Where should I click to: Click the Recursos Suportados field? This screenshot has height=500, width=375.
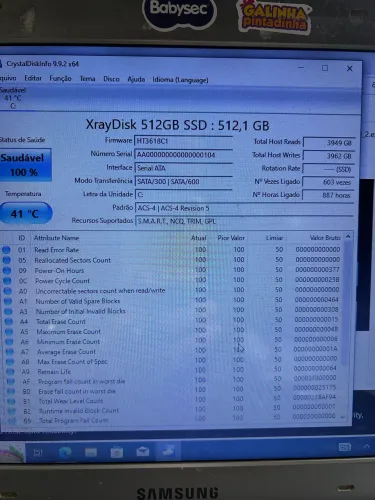(244, 221)
